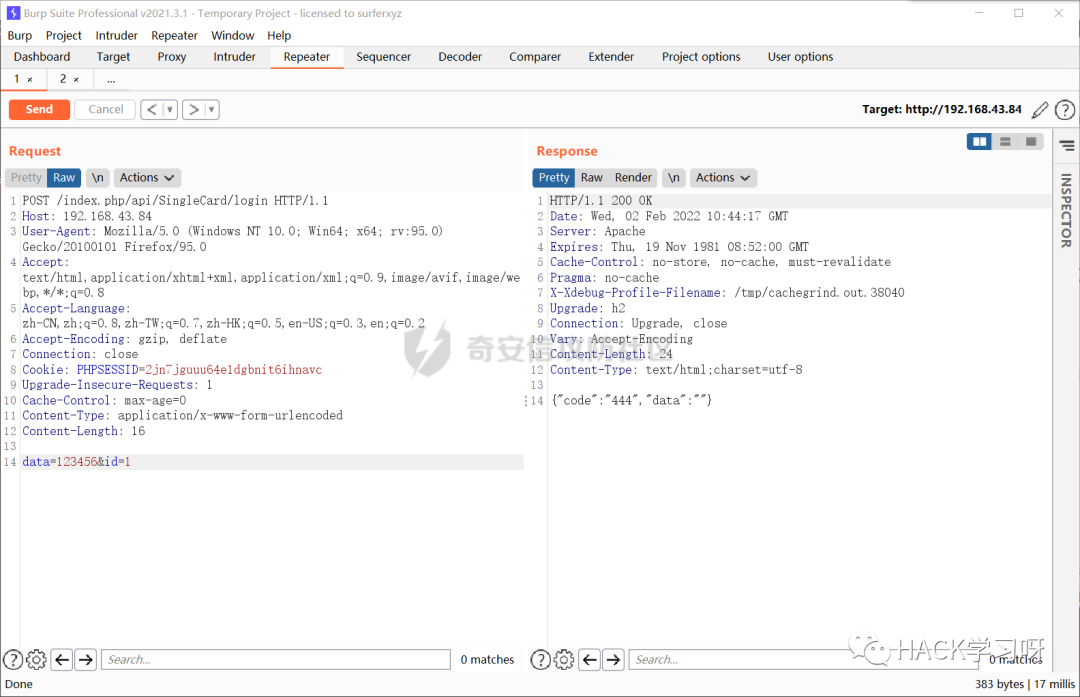
Task: Open Actions dropdown in the Request panel
Action: [x=146, y=177]
